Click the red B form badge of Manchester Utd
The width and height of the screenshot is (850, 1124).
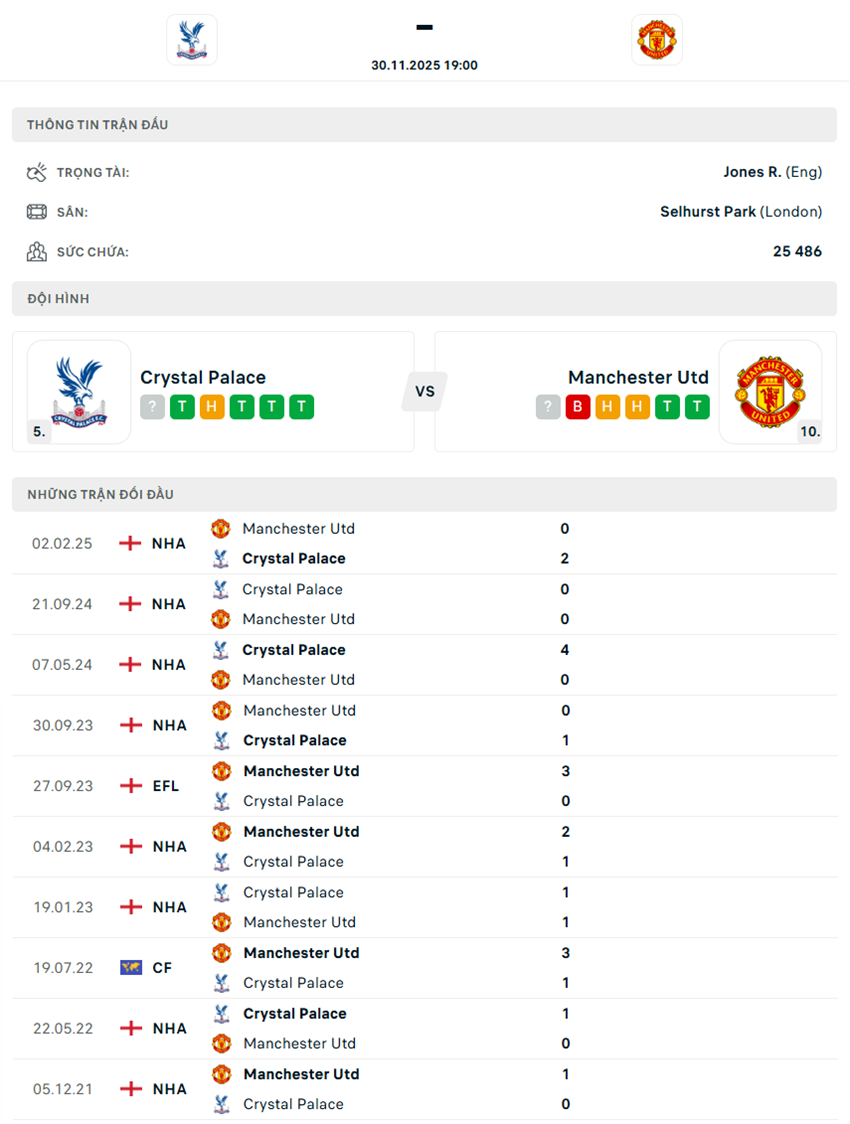coord(577,407)
